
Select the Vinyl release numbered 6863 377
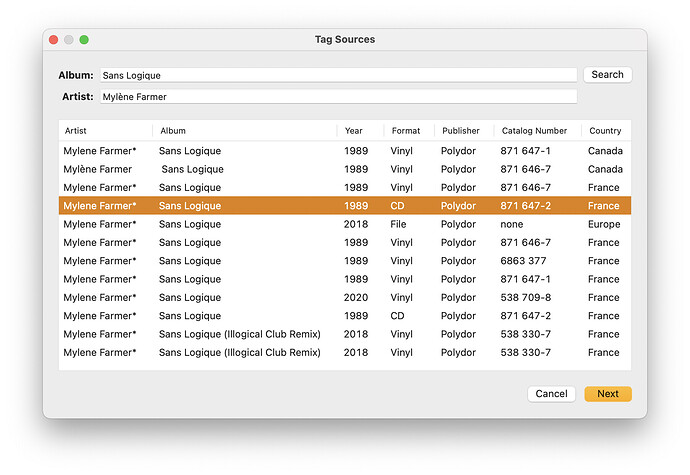pyautogui.click(x=345, y=261)
